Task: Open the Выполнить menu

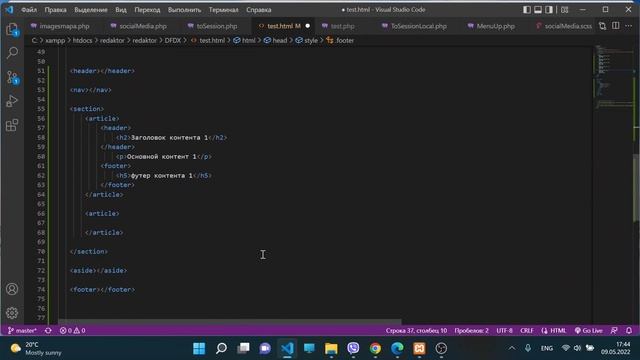Action: 184,9
